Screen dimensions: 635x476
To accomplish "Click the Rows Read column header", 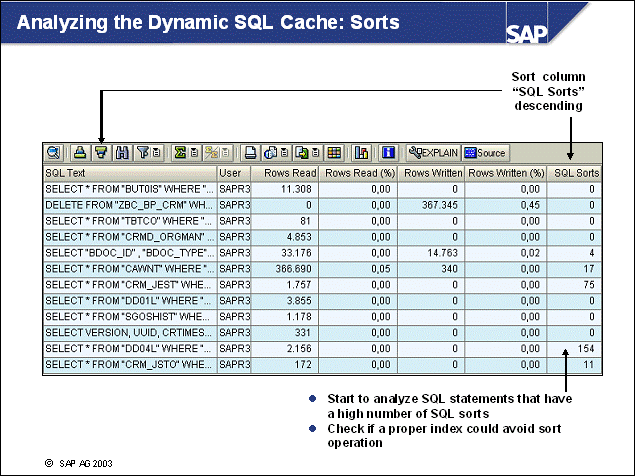I will point(283,173).
